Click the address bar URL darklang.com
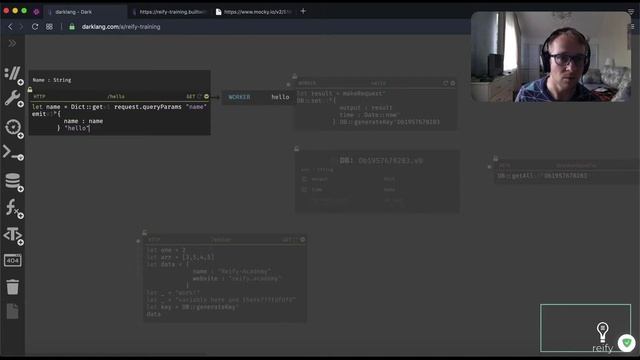 121,27
